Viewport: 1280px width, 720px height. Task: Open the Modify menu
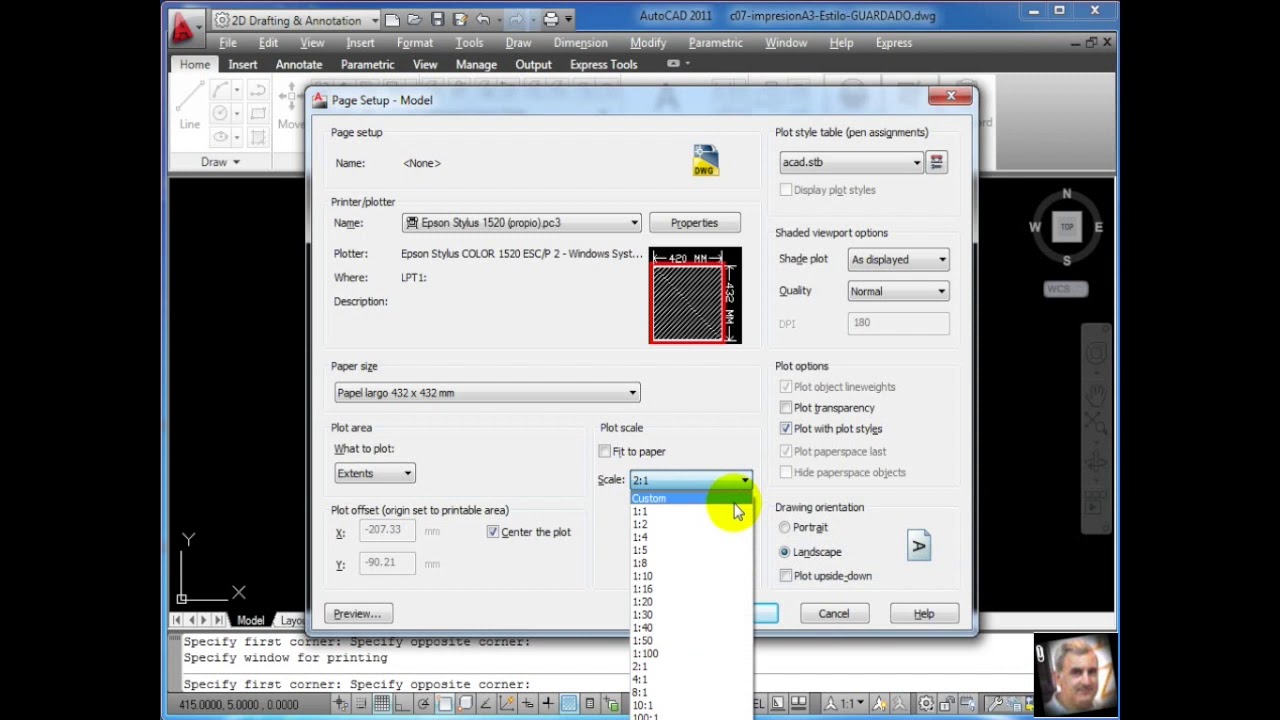point(648,43)
